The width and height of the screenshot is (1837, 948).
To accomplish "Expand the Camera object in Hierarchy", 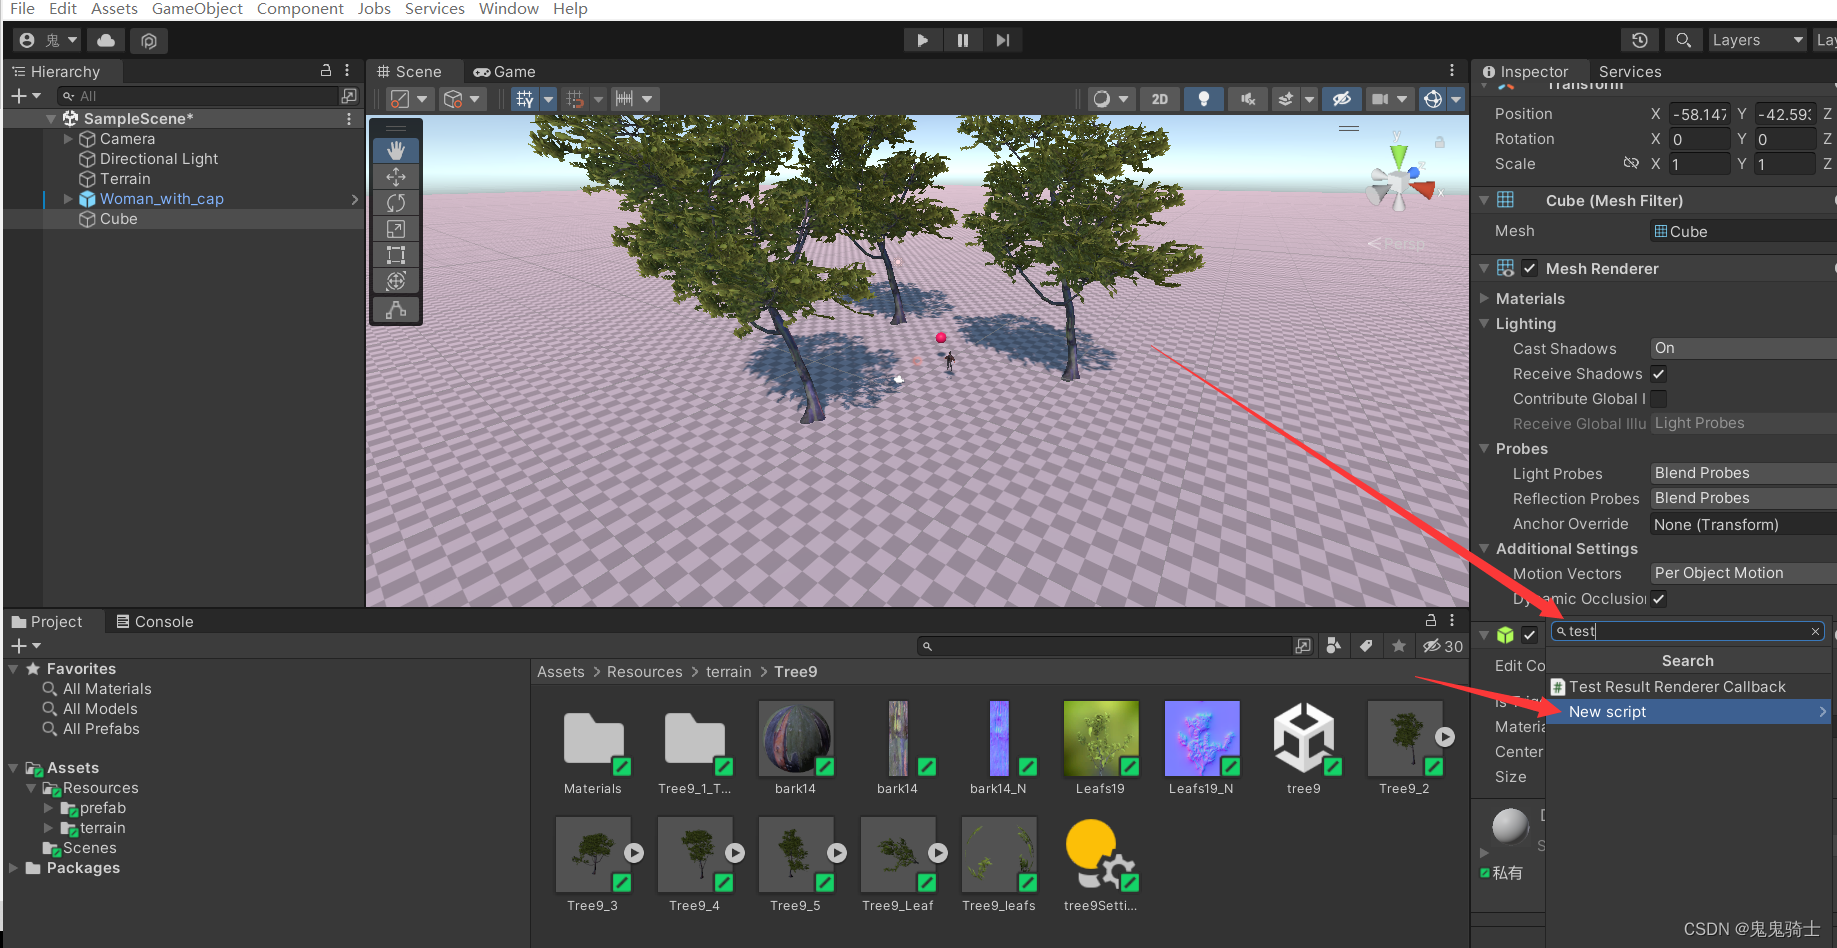I will pos(68,139).
